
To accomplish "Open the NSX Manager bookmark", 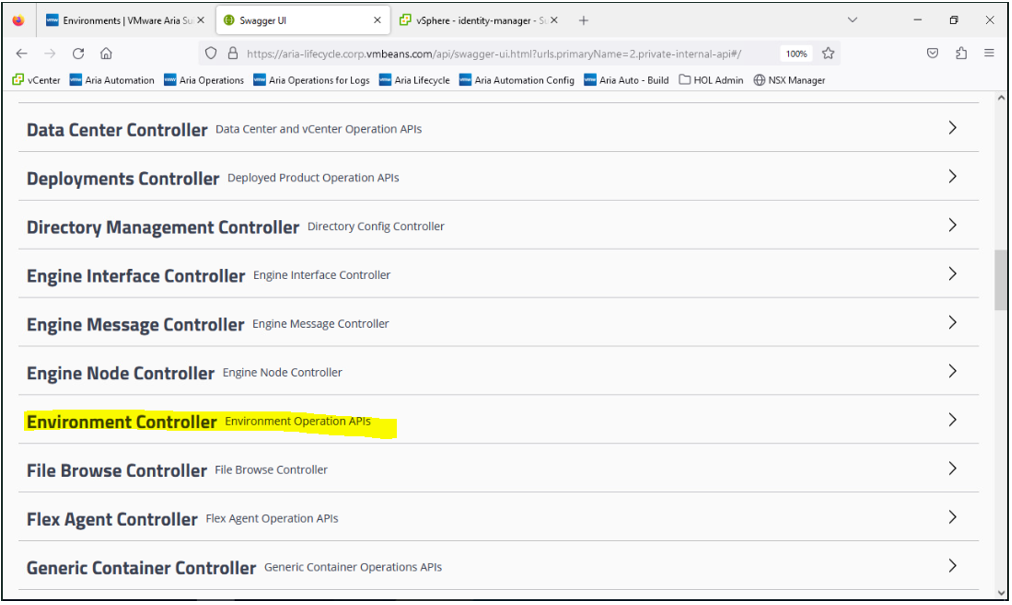I will 789,80.
